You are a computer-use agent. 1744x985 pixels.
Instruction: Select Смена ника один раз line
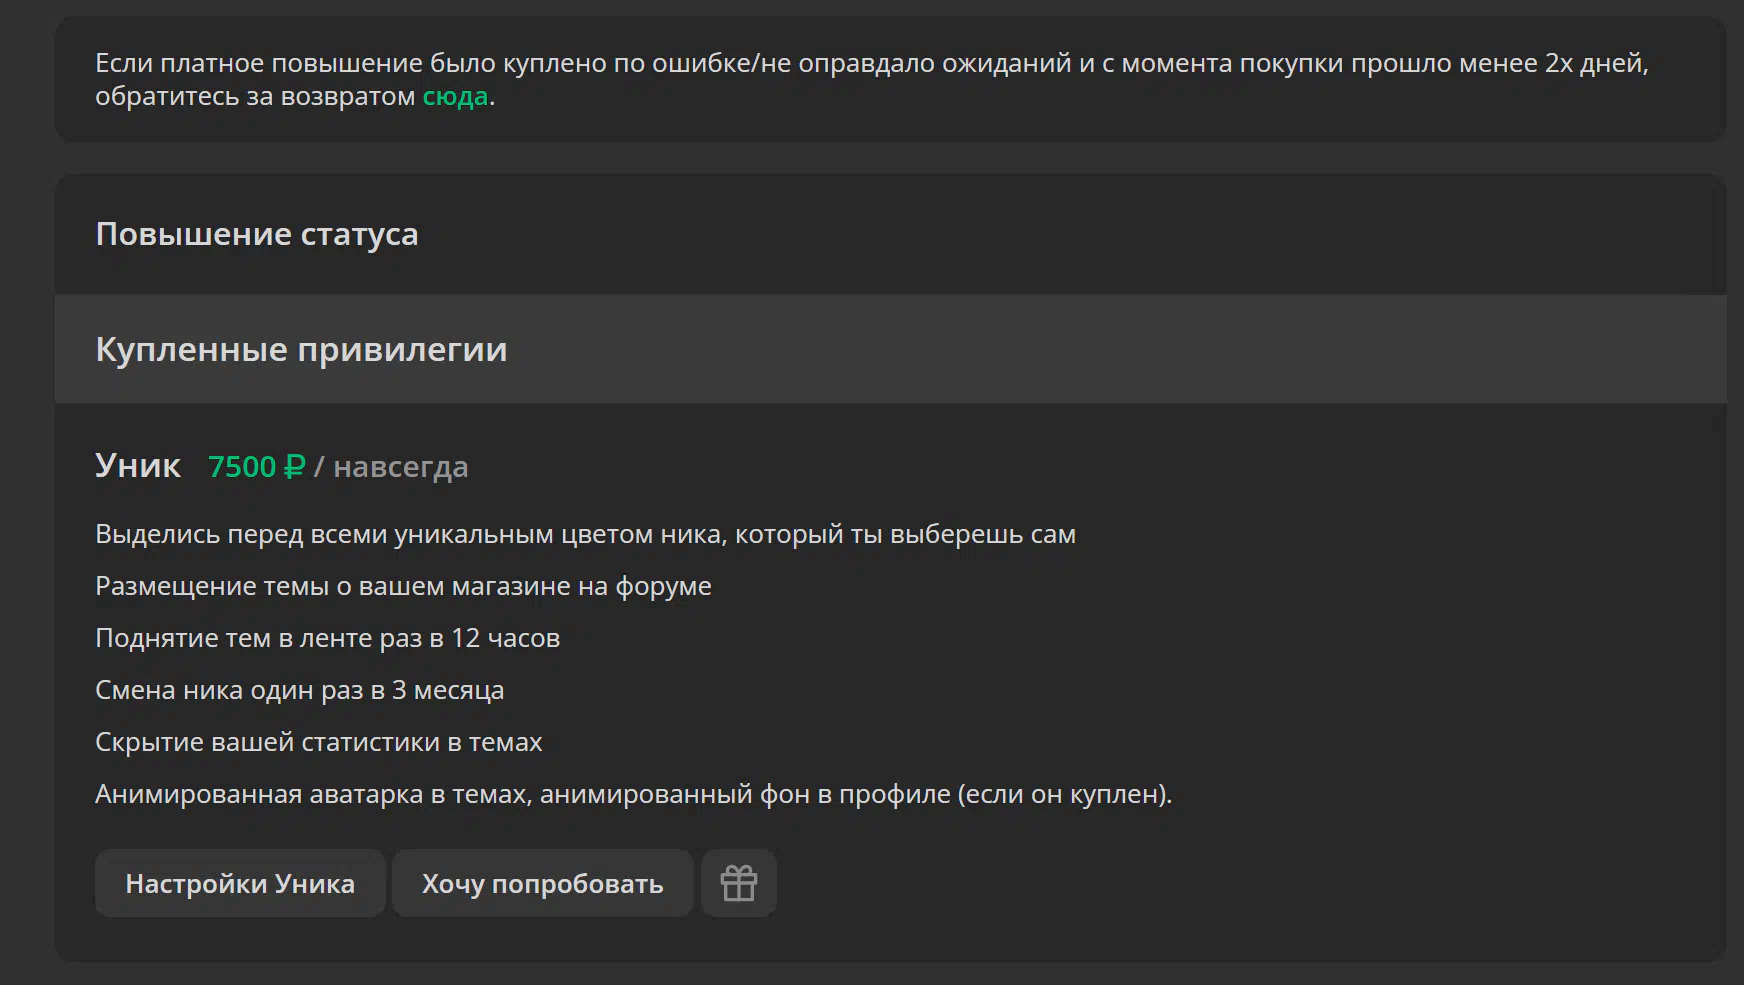point(299,690)
